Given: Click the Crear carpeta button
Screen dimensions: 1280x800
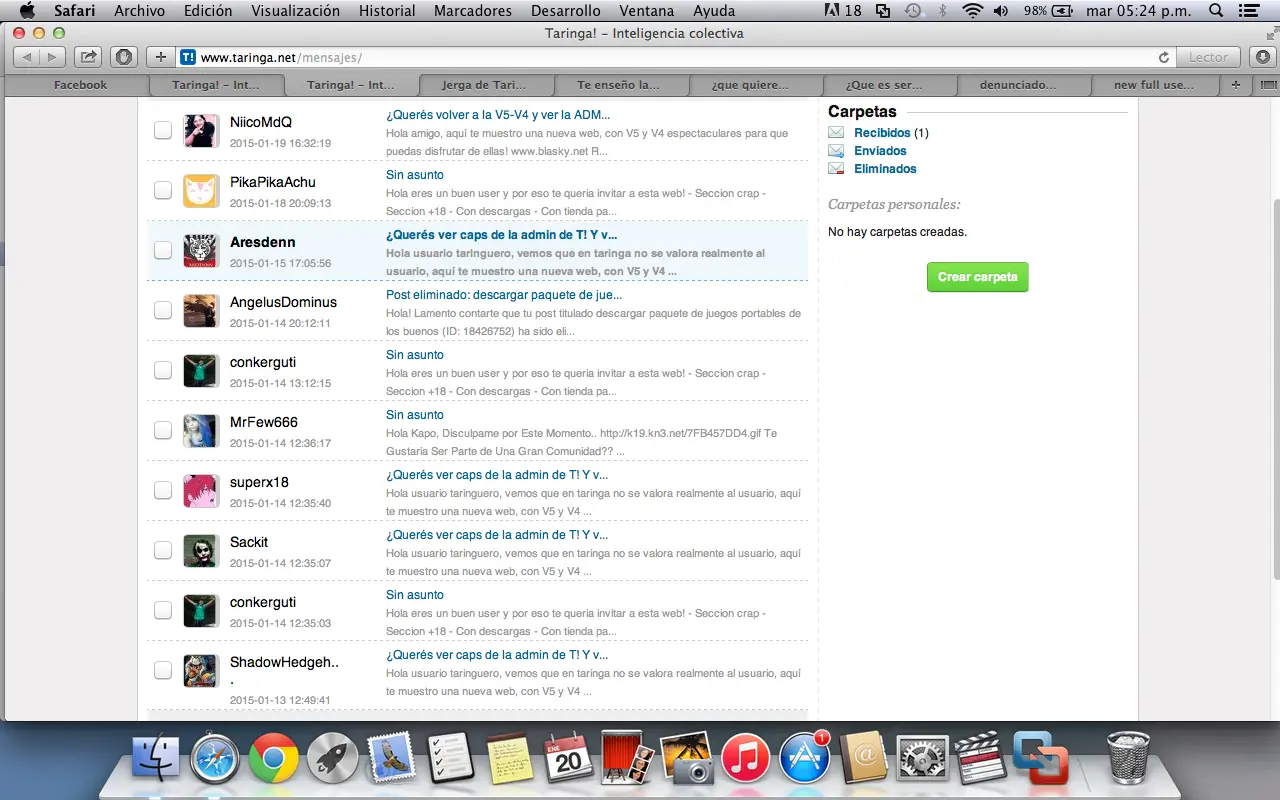Looking at the screenshot, I should (x=978, y=277).
